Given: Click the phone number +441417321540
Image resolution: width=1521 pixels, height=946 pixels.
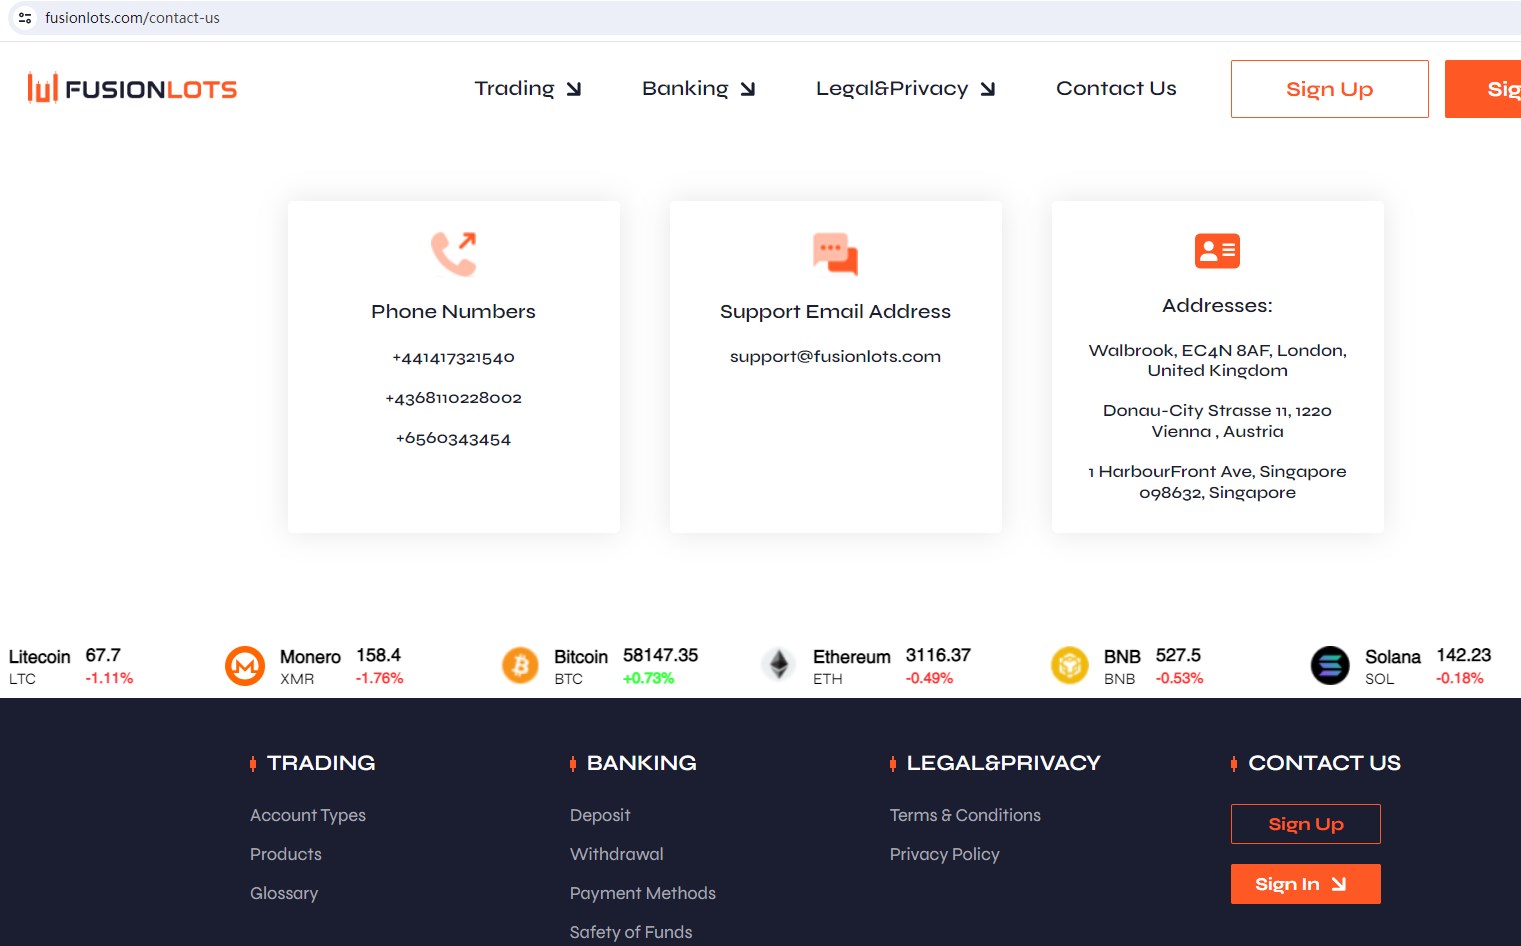Looking at the screenshot, I should [x=453, y=358].
